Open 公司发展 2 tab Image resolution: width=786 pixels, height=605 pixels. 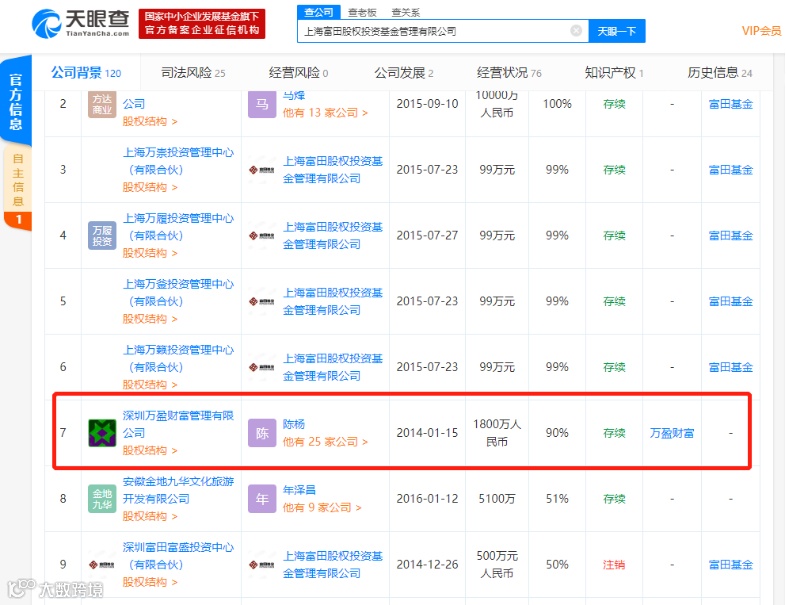pos(404,73)
